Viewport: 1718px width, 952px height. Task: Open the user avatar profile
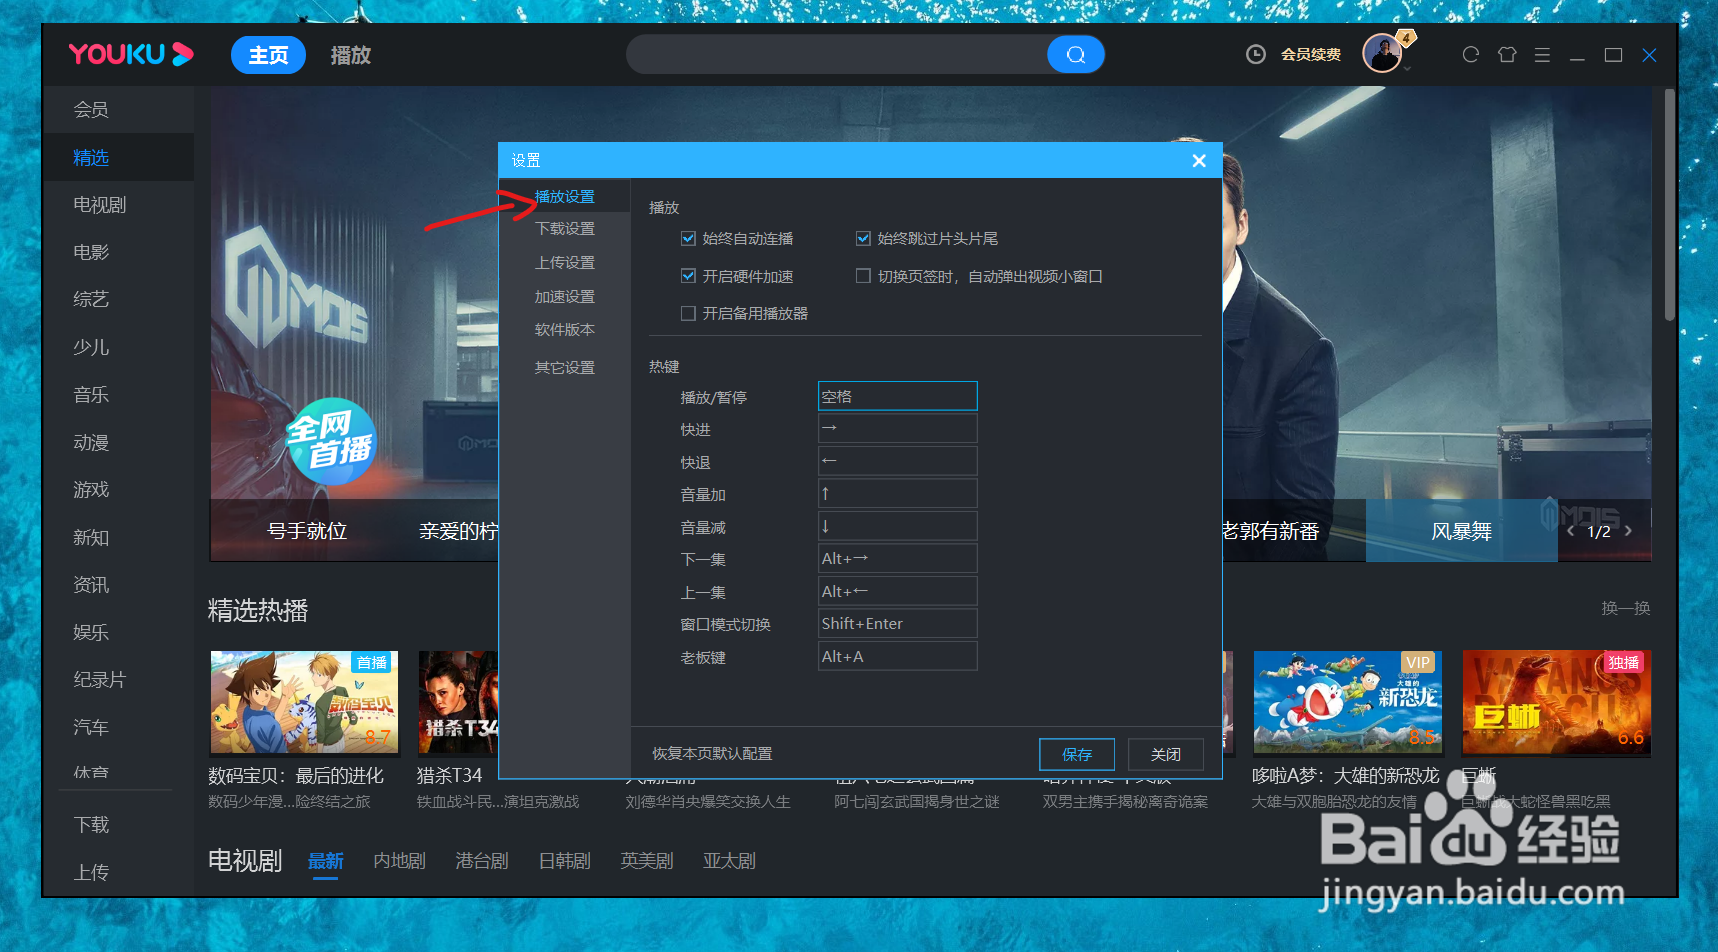(1382, 53)
